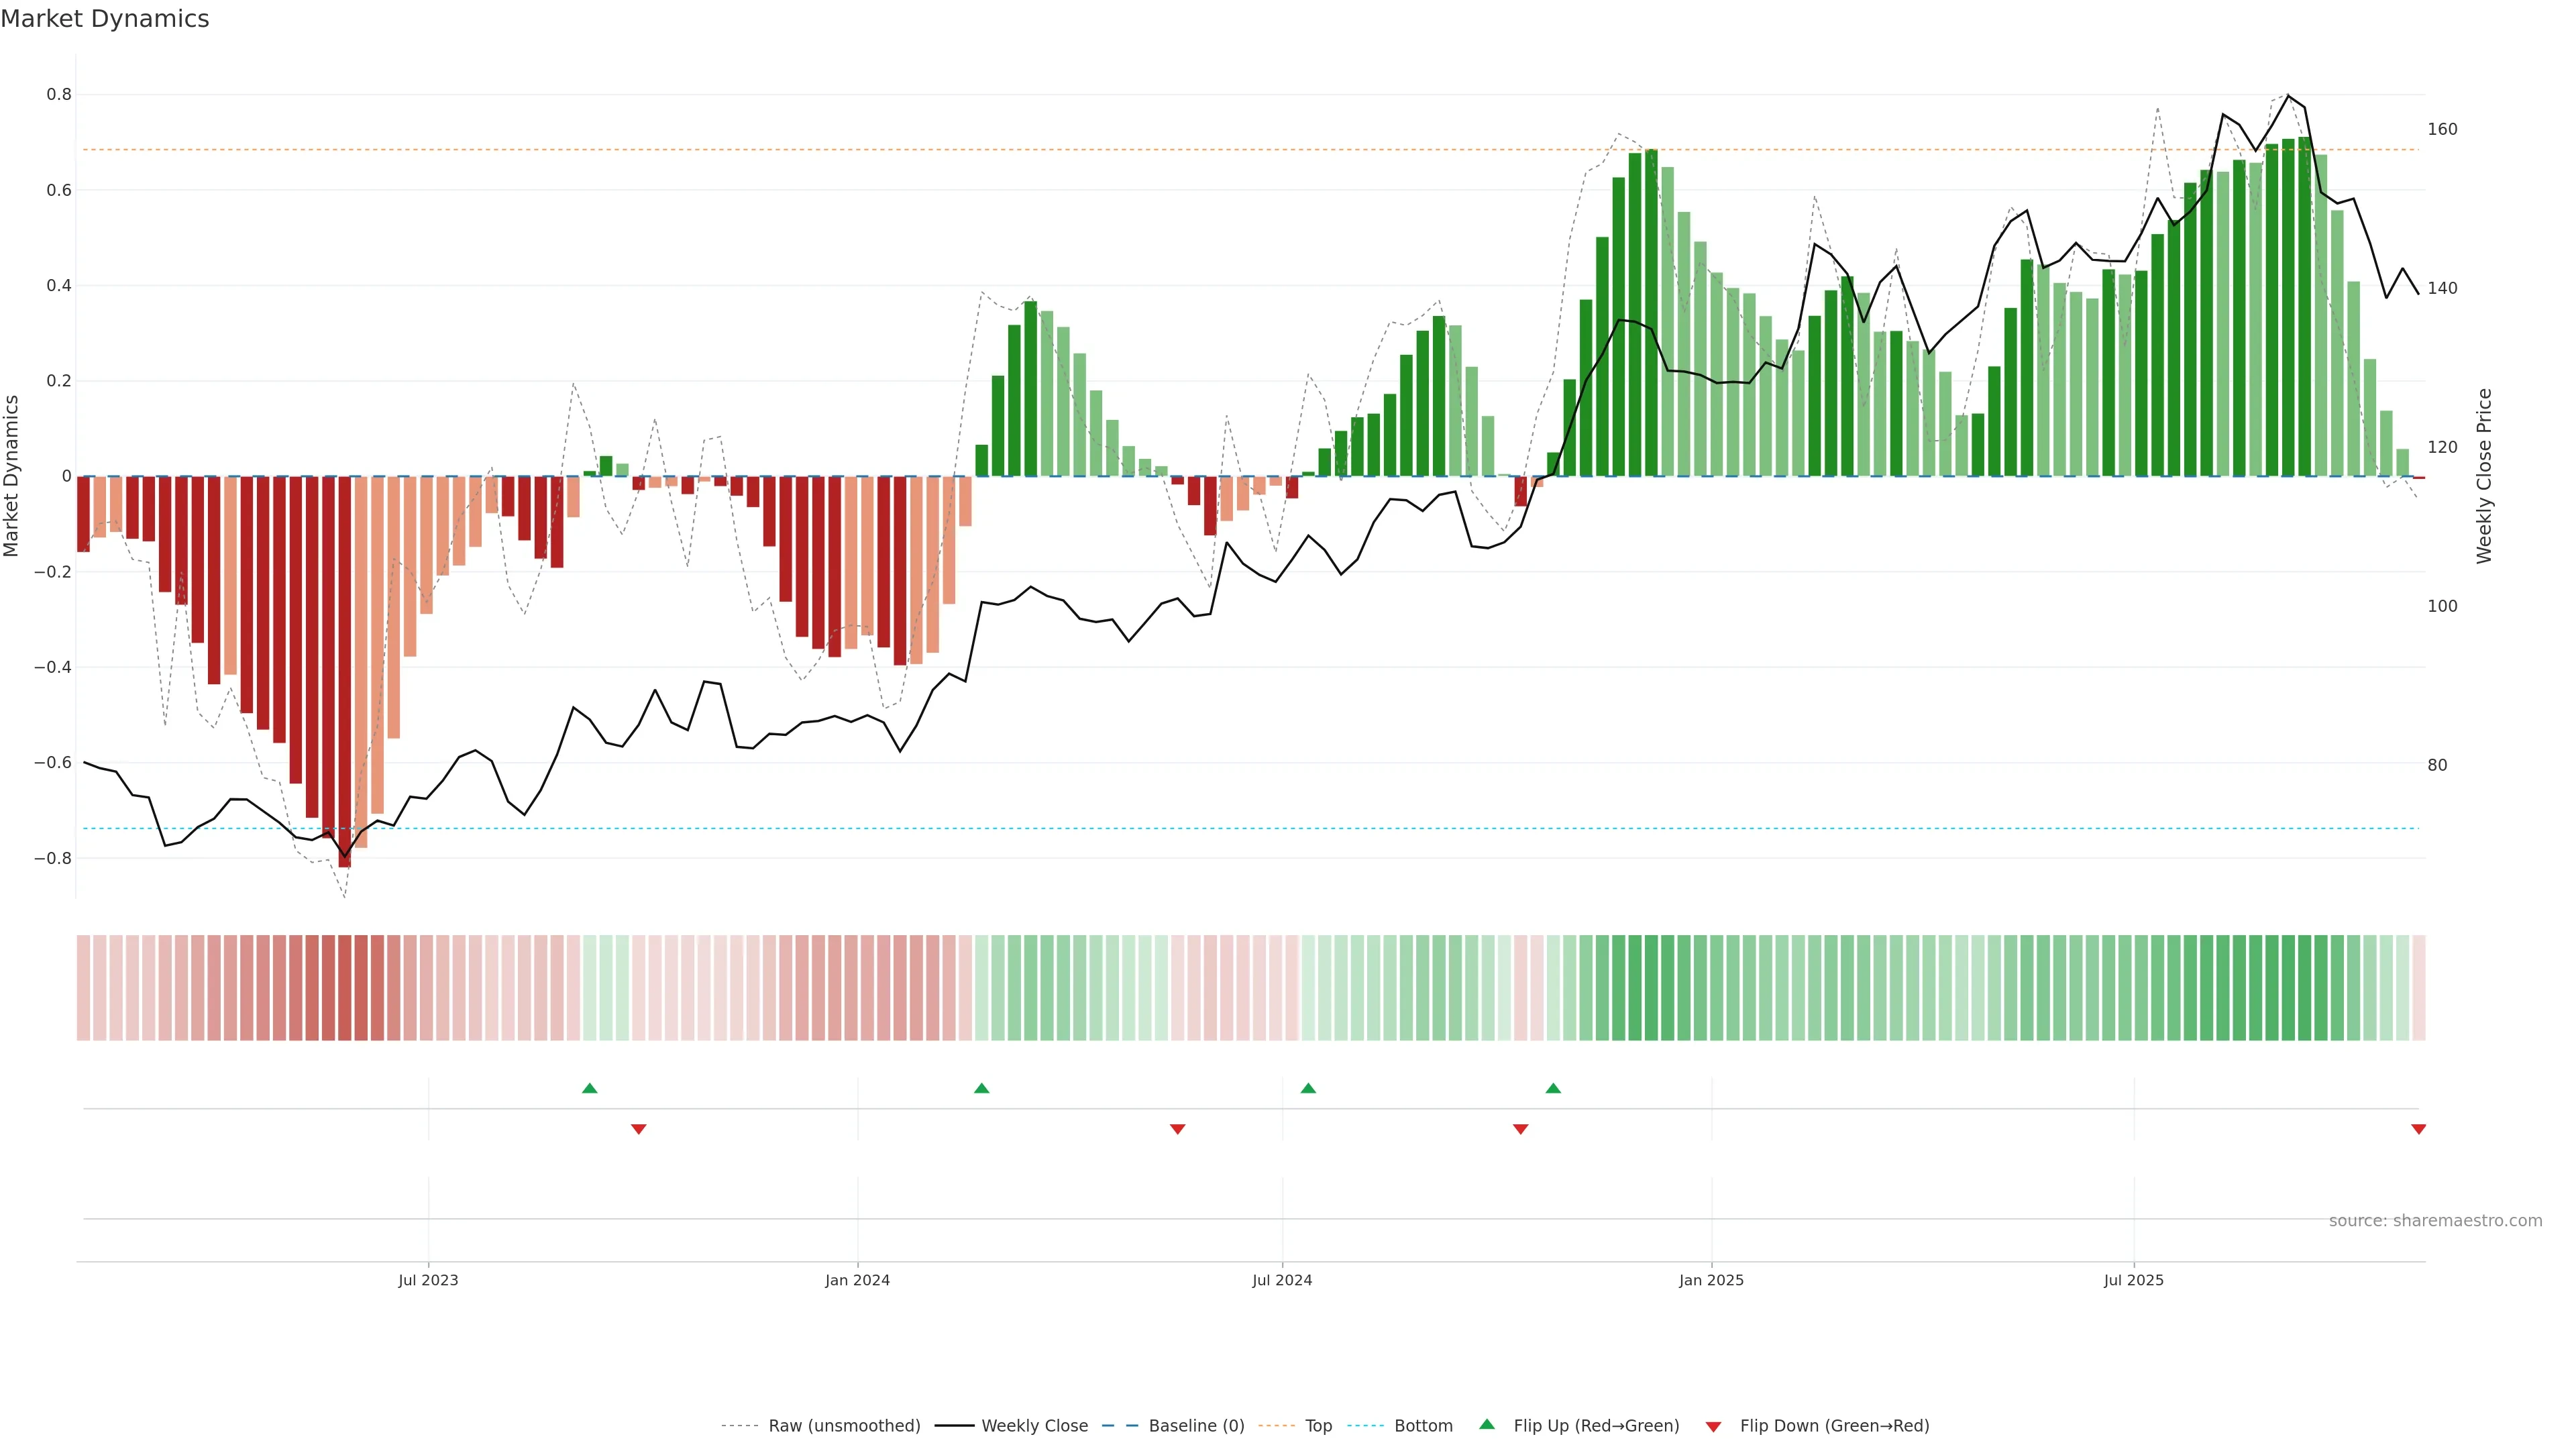This screenshot has width=2576, height=1449.
Task: Click the Jan 2024 x-axis label
Action: click(x=857, y=1280)
